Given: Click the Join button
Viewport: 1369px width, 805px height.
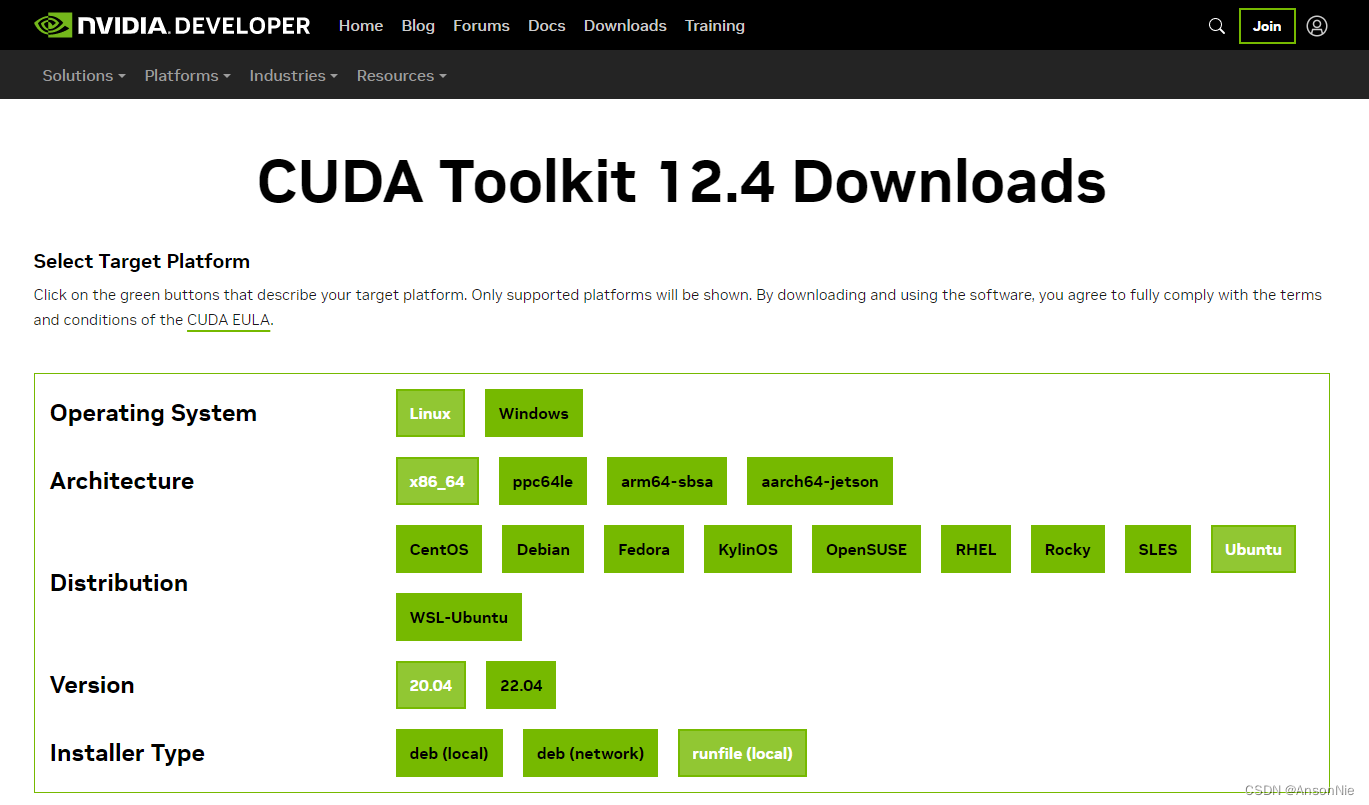Looking at the screenshot, I should pyautogui.click(x=1267, y=26).
